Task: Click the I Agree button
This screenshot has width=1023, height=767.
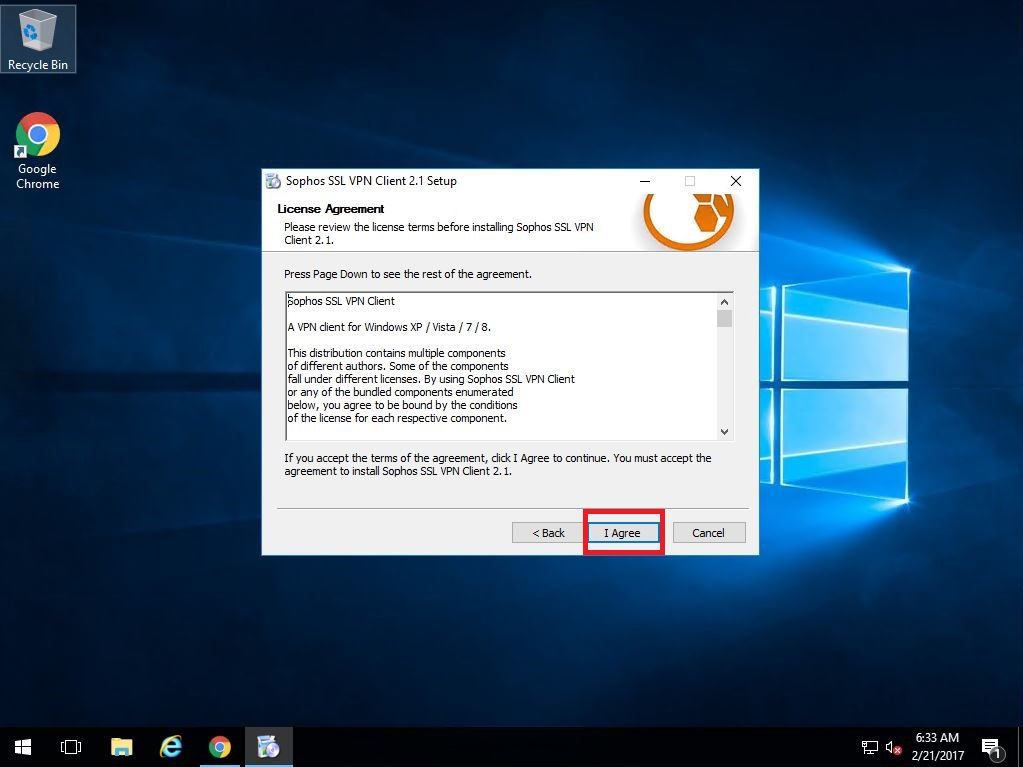Action: pos(623,533)
